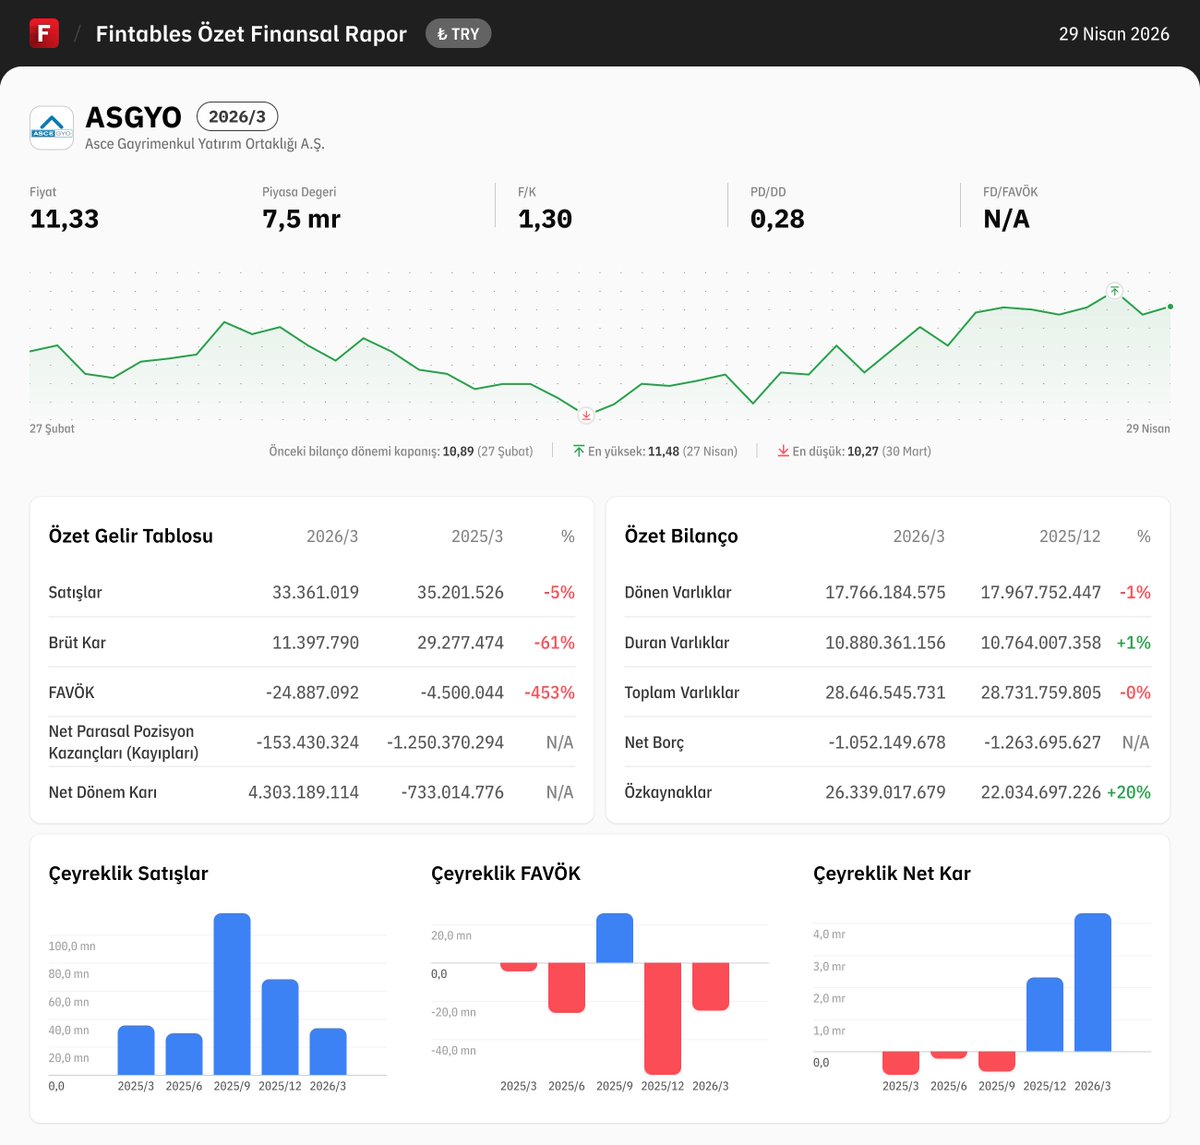Click the red lowest-price marker on chart

[x=586, y=415]
